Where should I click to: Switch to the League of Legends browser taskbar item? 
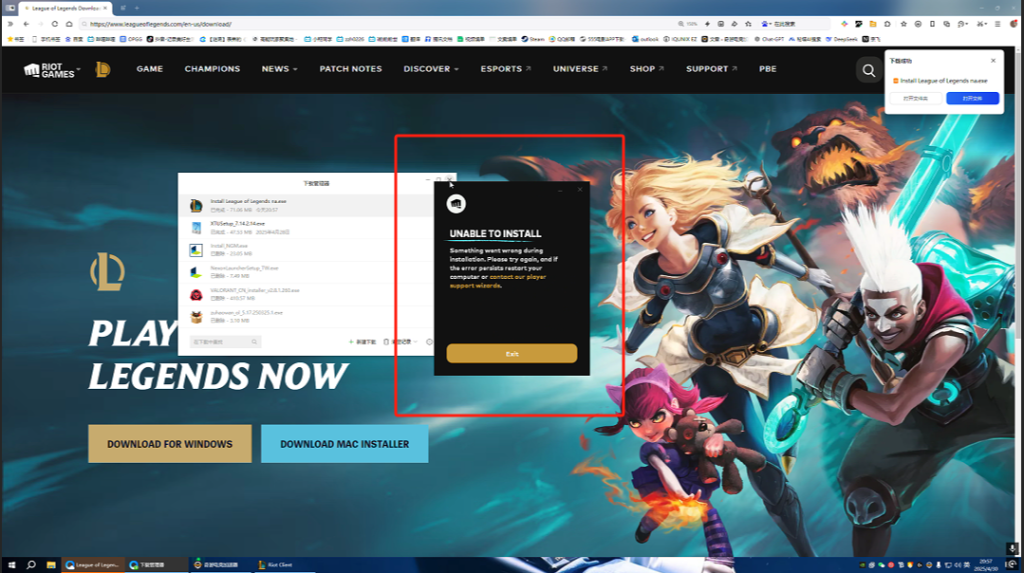[x=92, y=565]
